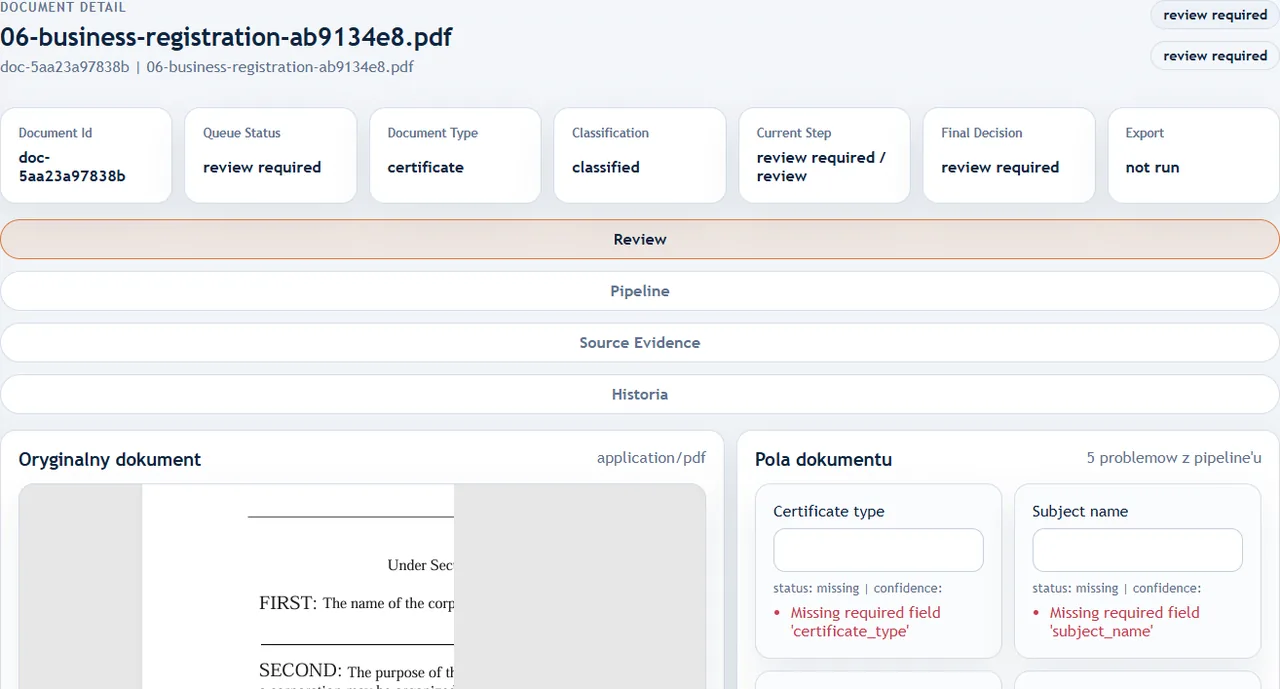Click the Certificate type field label
The height and width of the screenshot is (689, 1280).
tap(829, 511)
